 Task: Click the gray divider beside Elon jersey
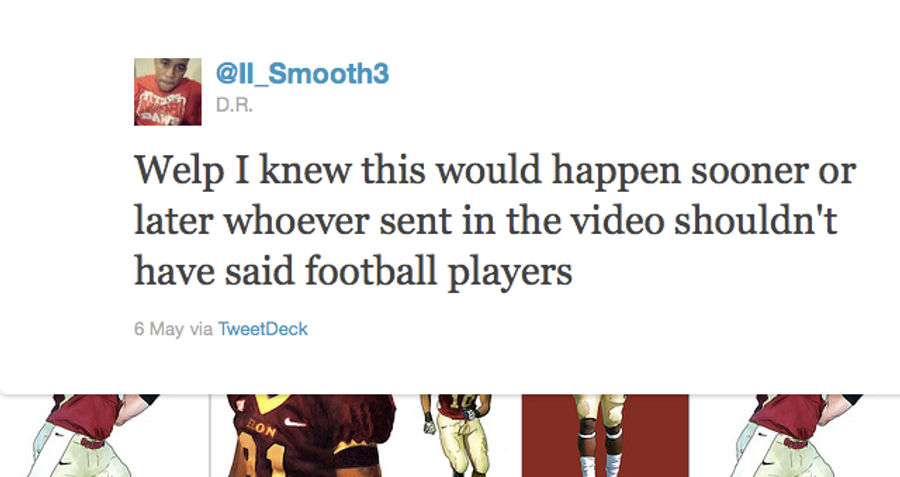(210, 435)
